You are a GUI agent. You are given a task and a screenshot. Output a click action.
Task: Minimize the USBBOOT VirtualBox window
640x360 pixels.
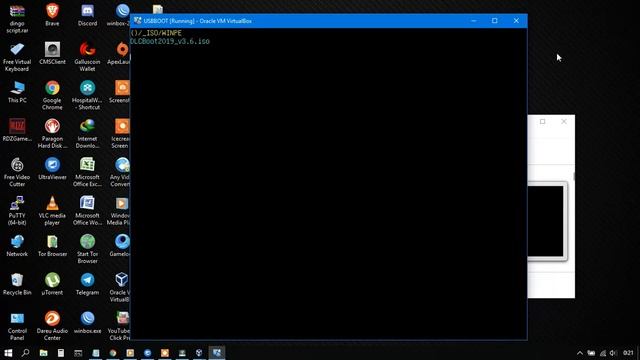pyautogui.click(x=473, y=21)
